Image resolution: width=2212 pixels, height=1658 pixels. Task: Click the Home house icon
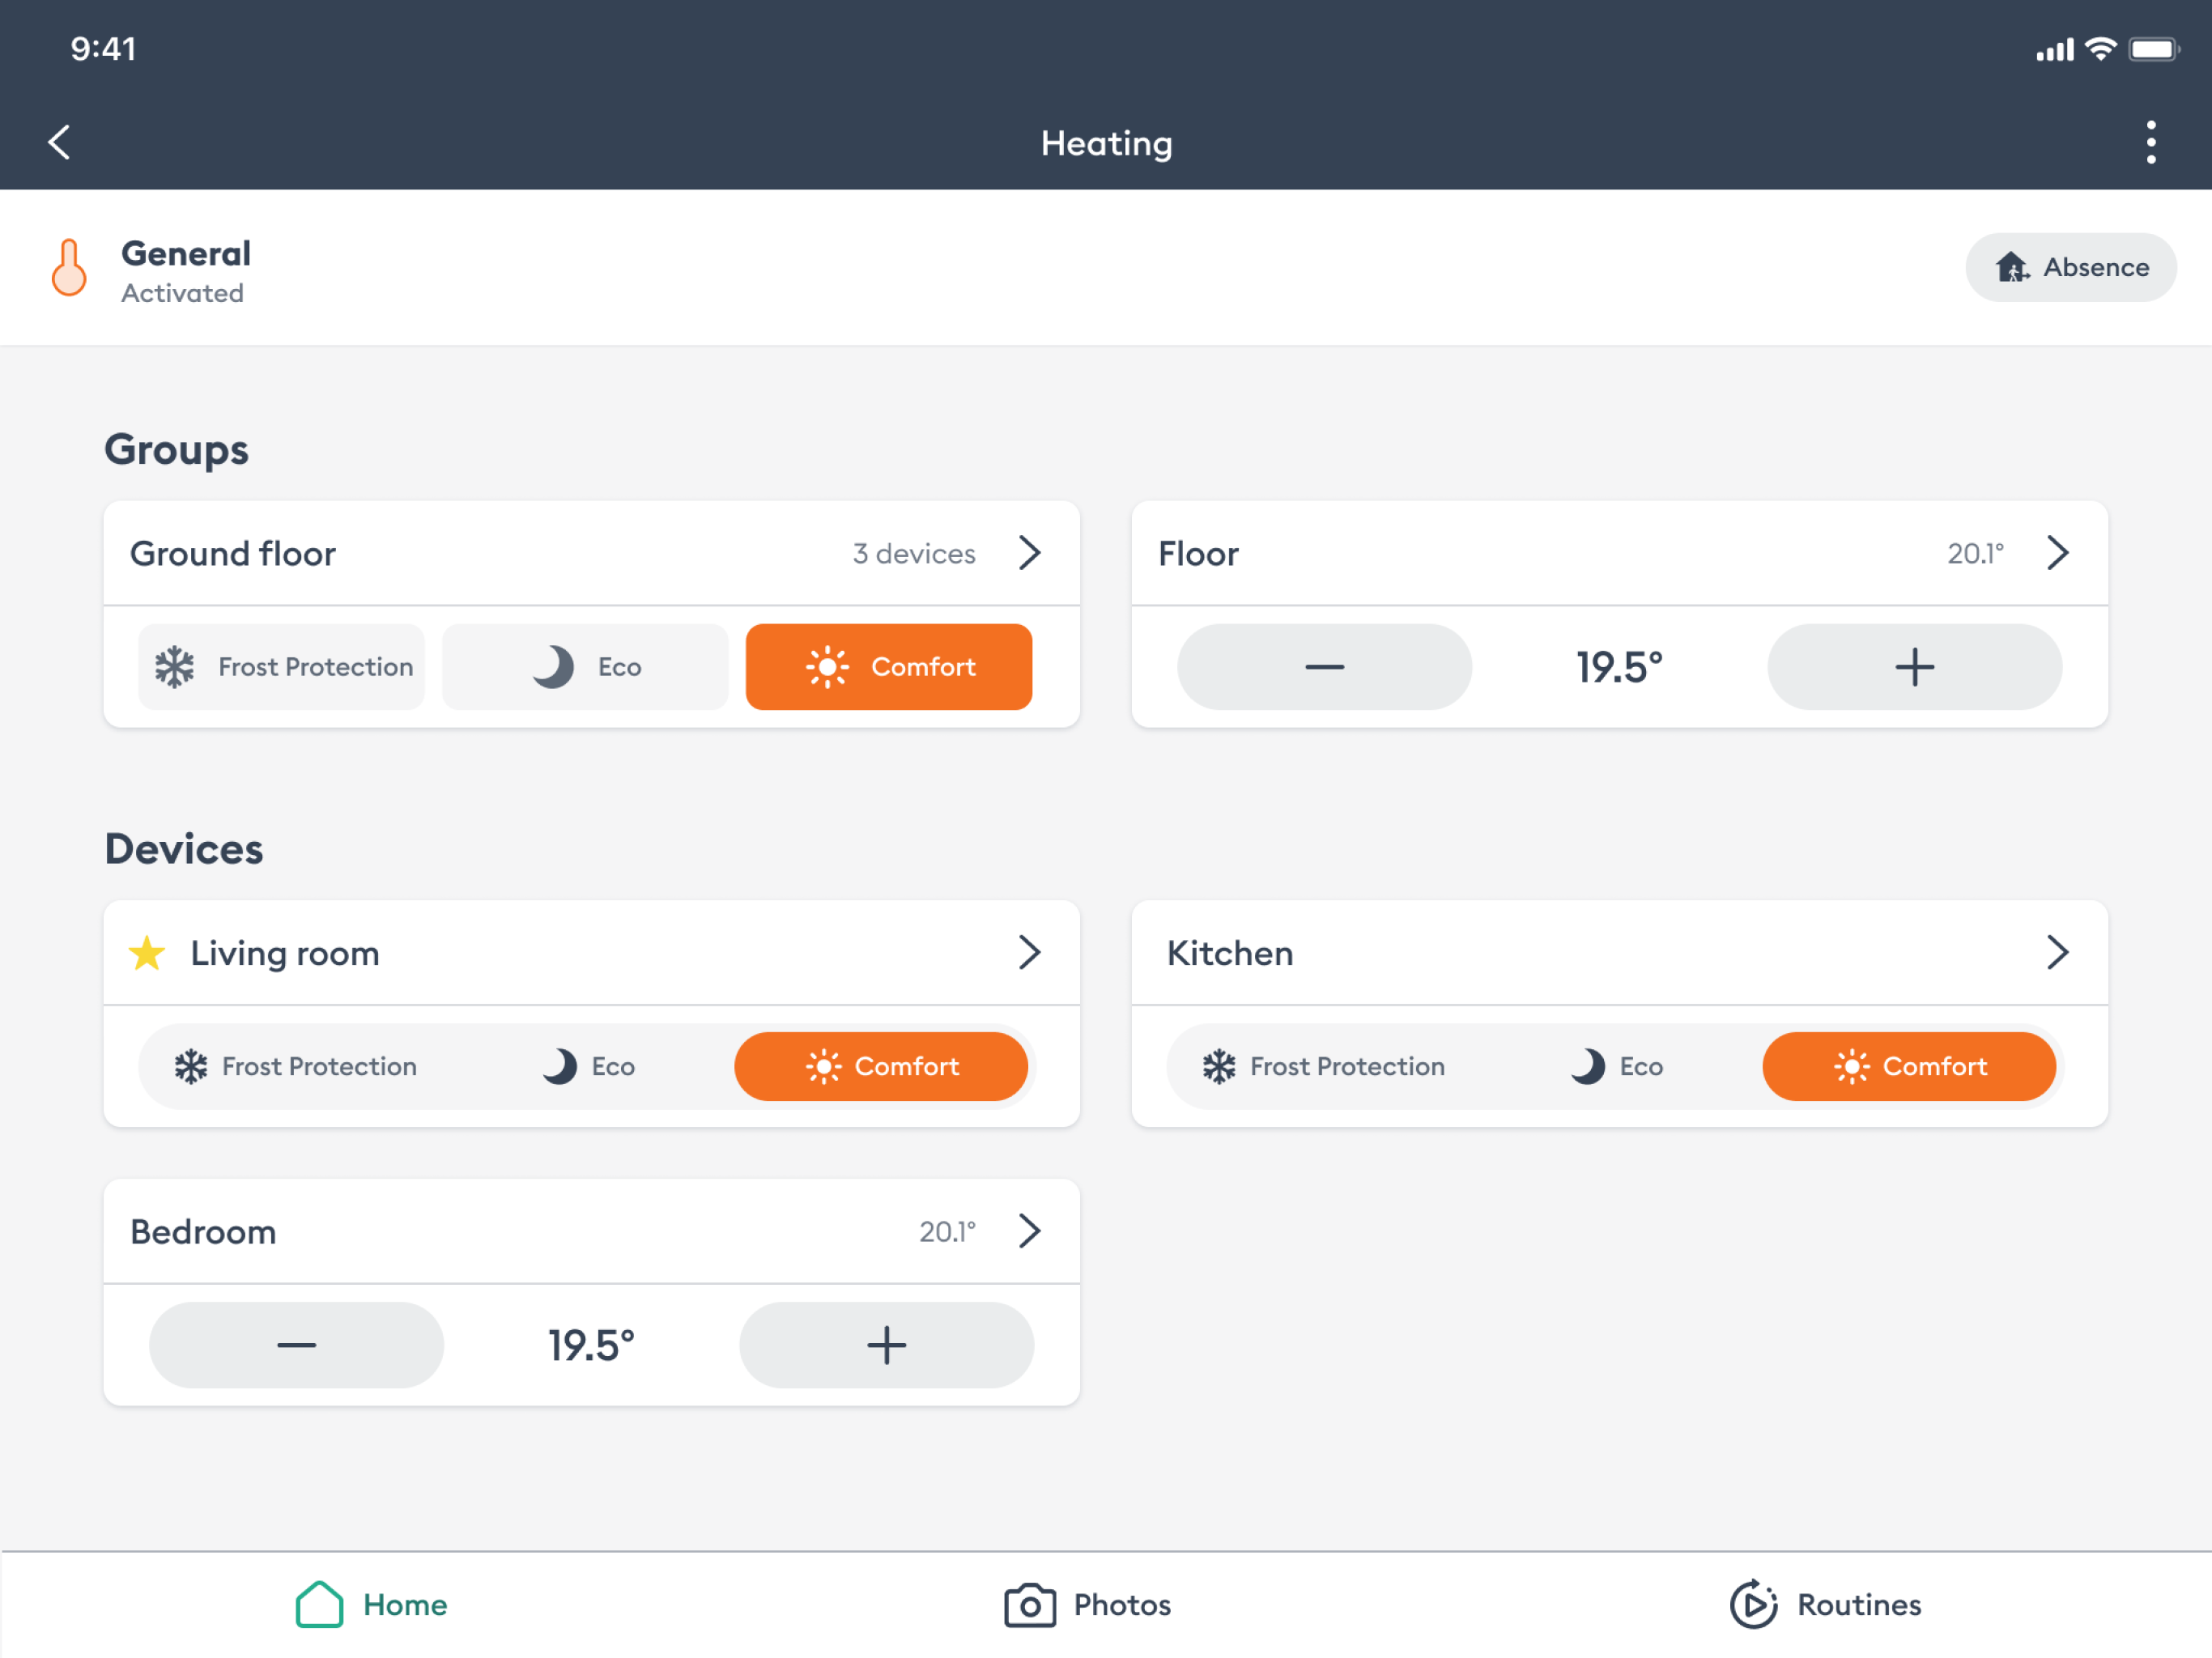click(319, 1604)
